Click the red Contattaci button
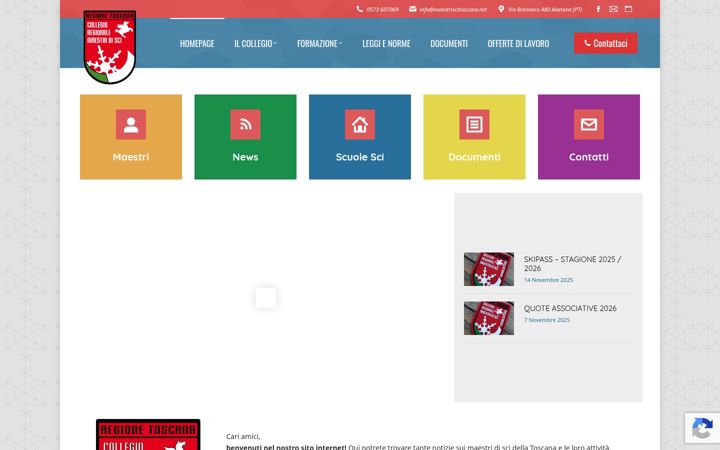The width and height of the screenshot is (720, 450). point(605,43)
